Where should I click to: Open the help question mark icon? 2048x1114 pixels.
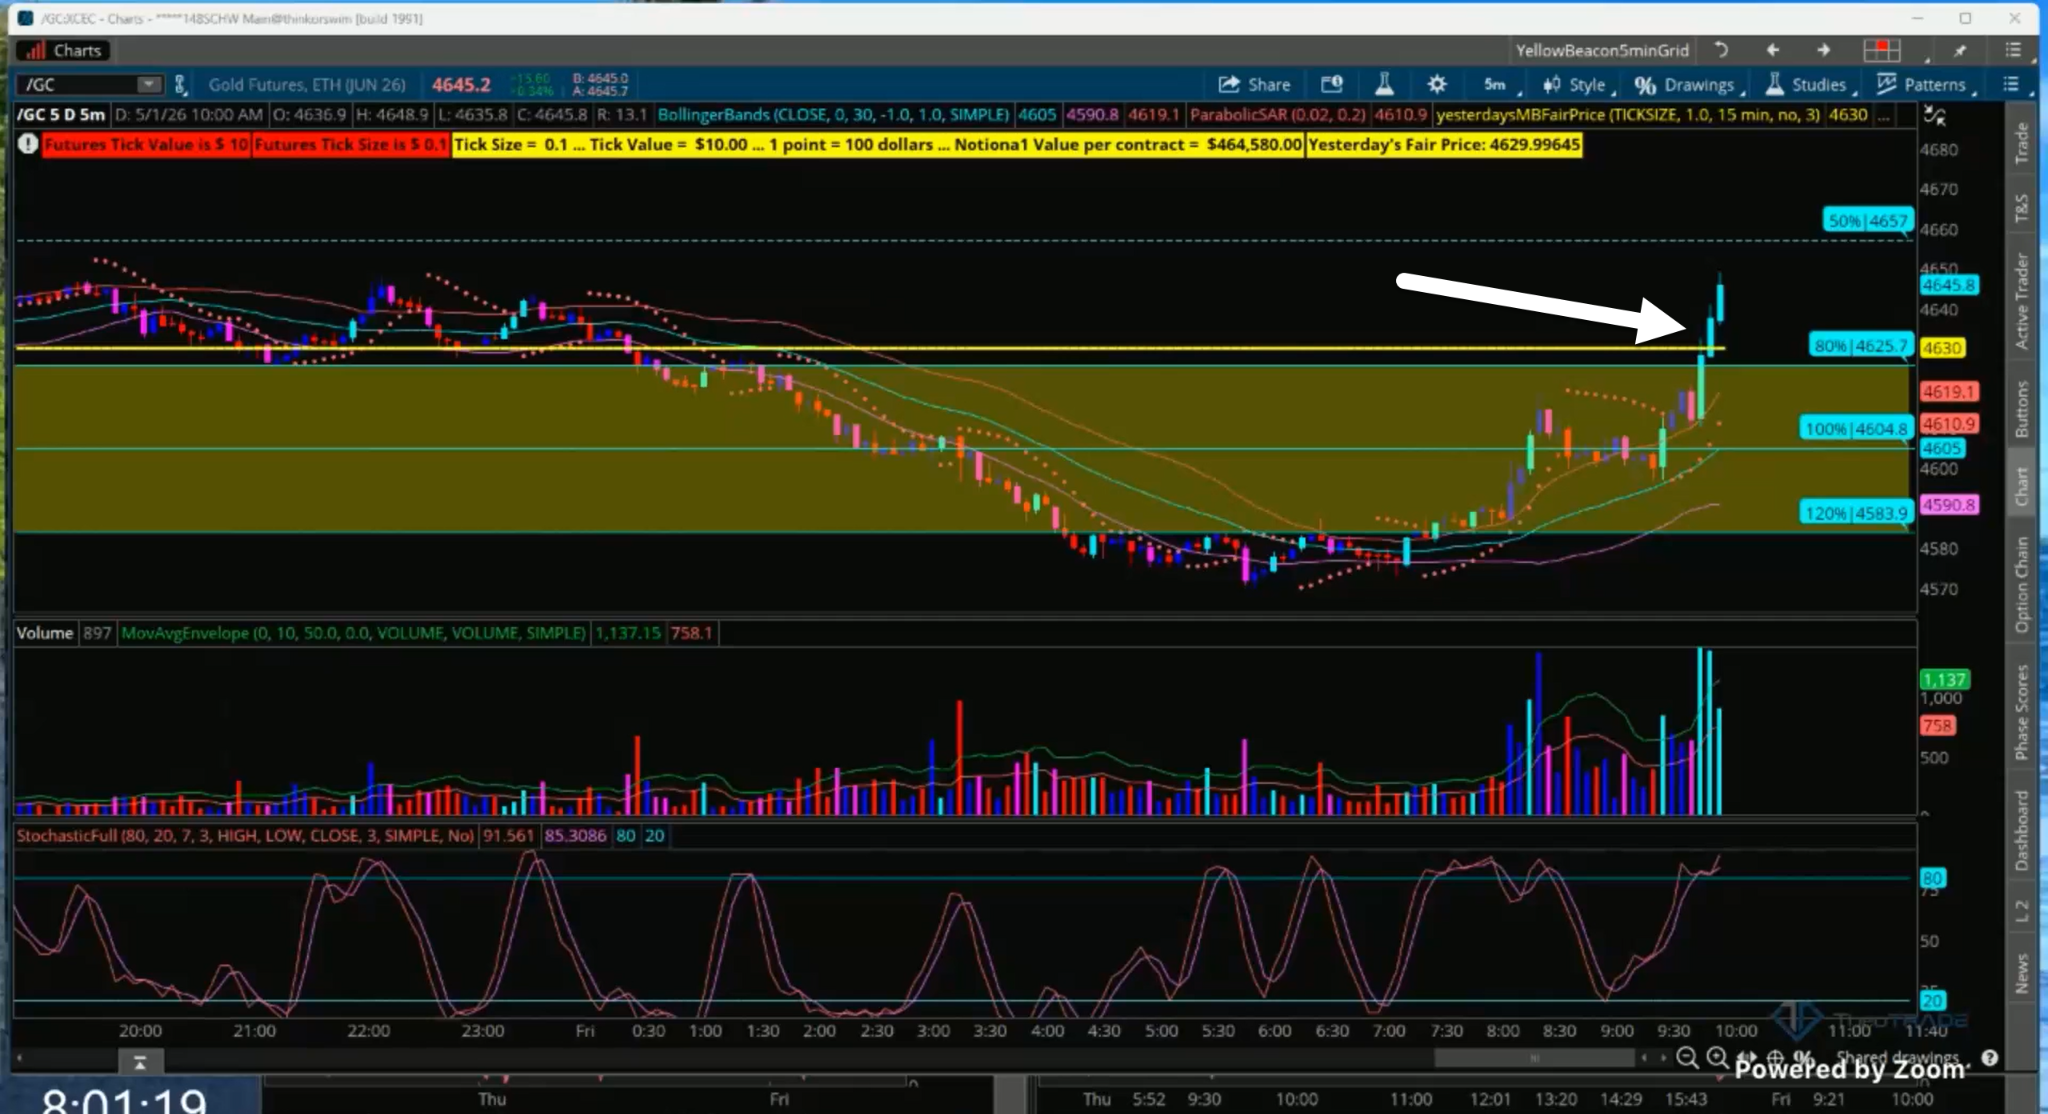point(1990,1057)
